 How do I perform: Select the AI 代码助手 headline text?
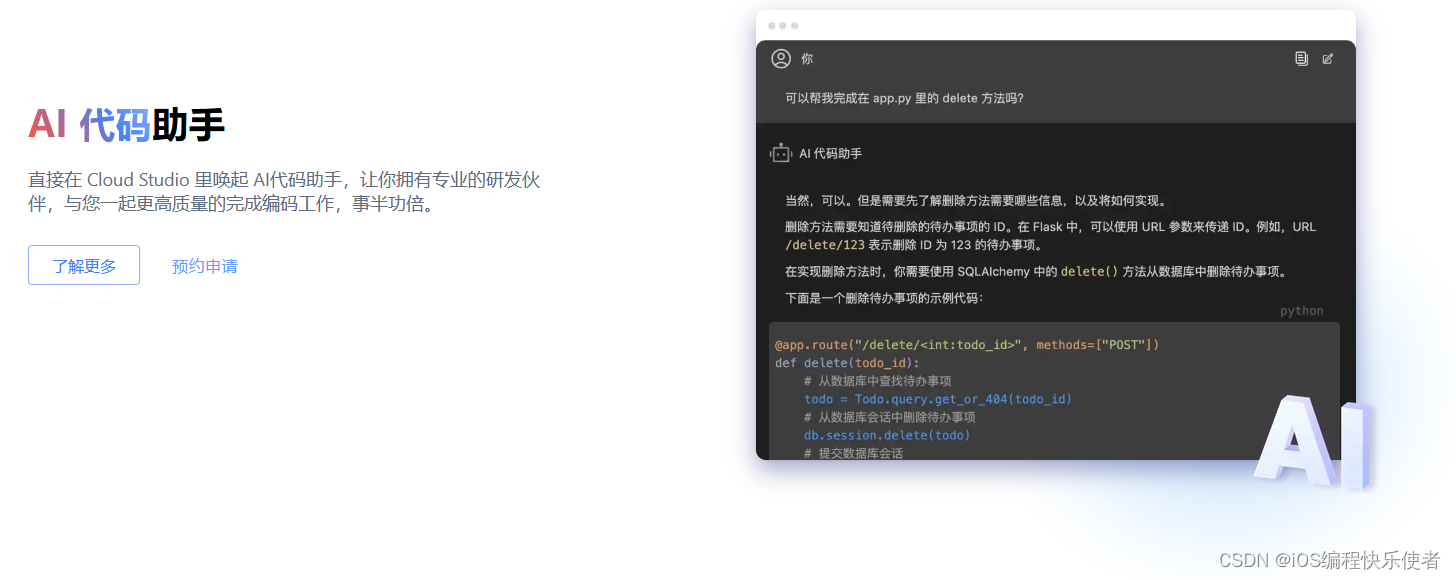pos(126,125)
